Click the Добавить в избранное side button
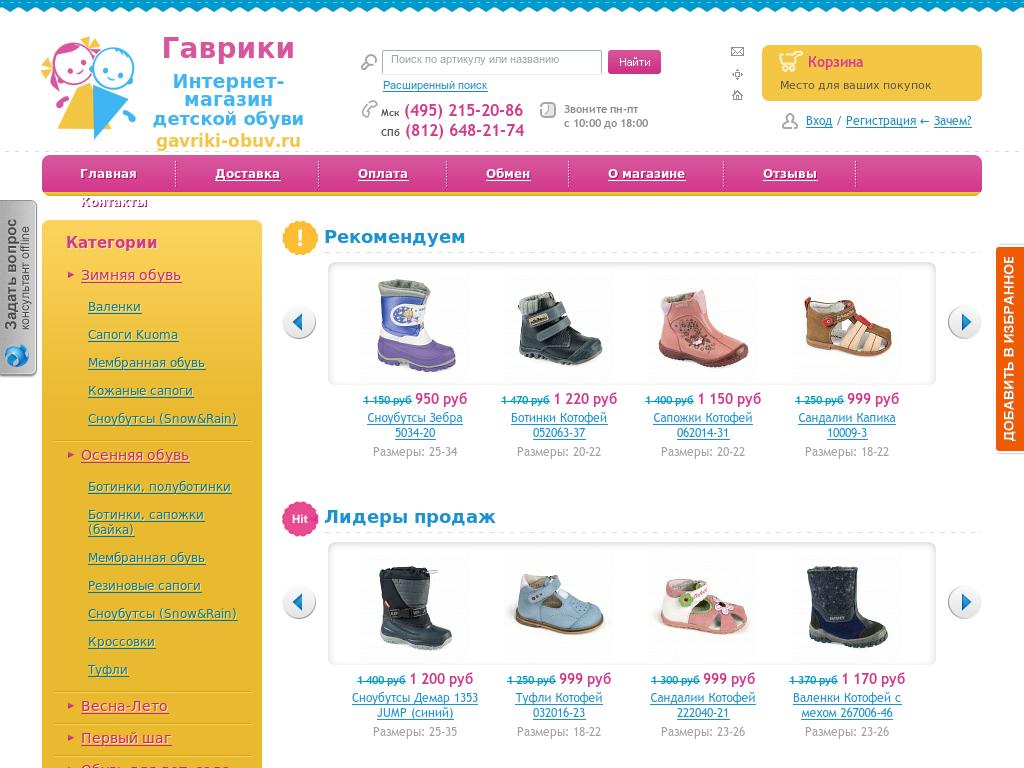 1010,349
